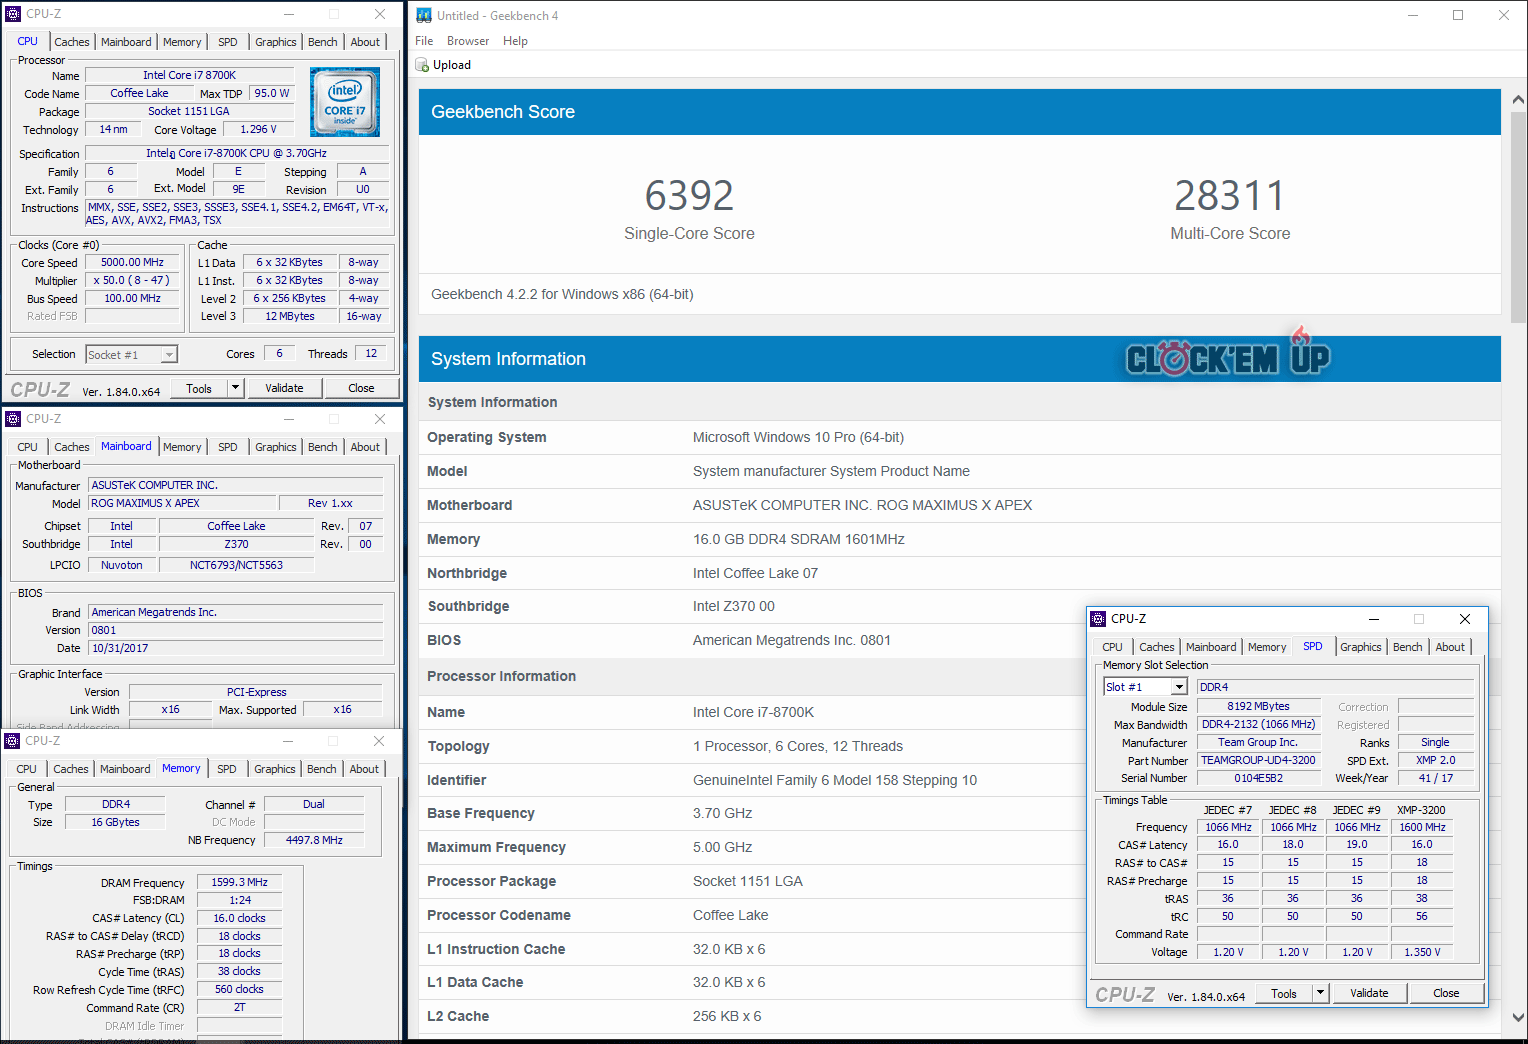1528x1044 pixels.
Task: Switch to the Caches tab in top CPU-Z
Action: 72,42
